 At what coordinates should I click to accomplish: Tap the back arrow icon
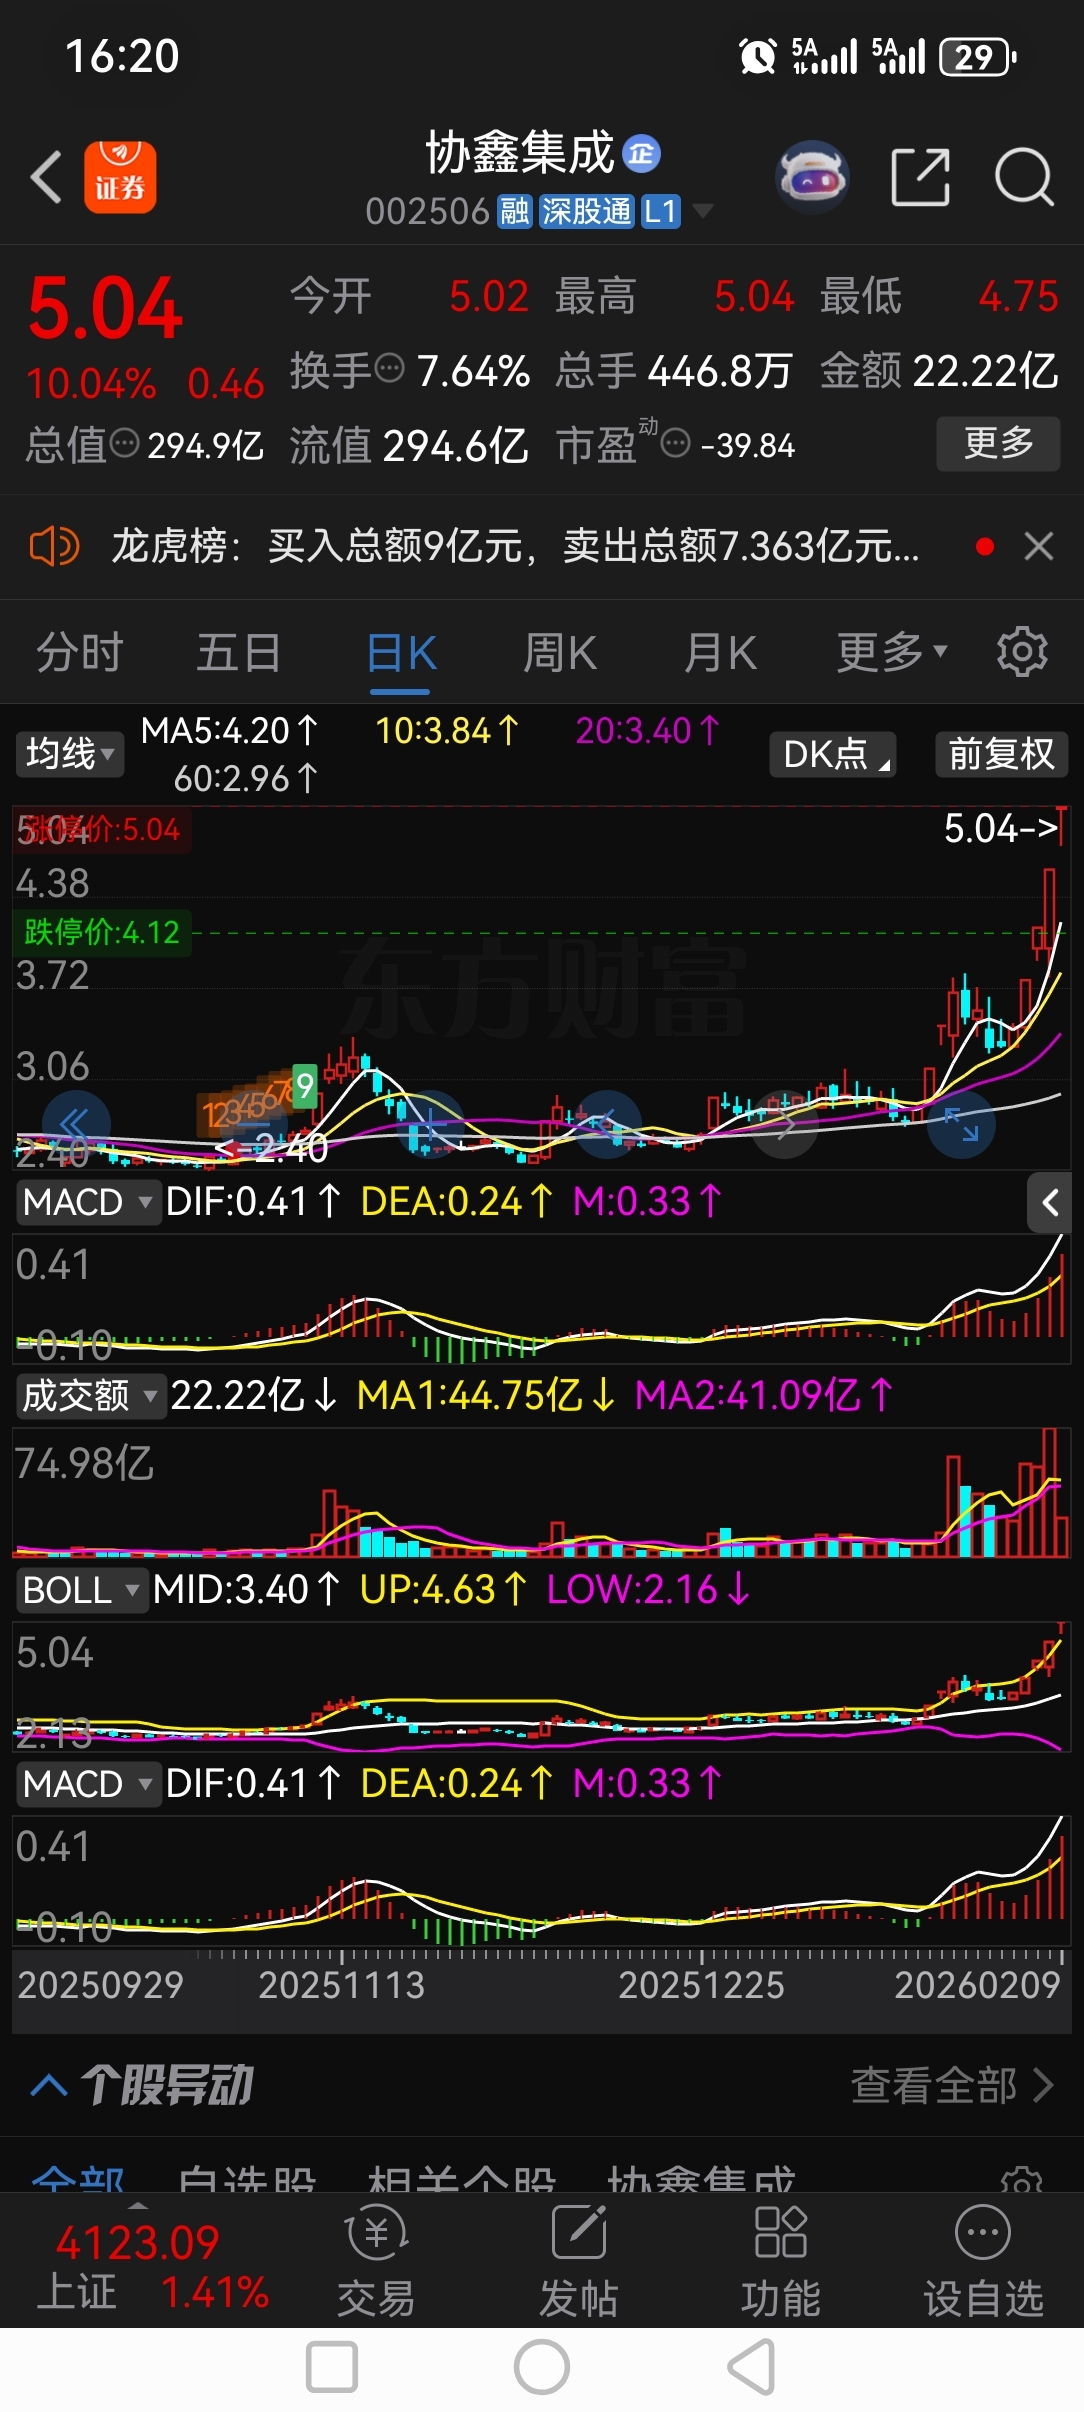pos(46,178)
